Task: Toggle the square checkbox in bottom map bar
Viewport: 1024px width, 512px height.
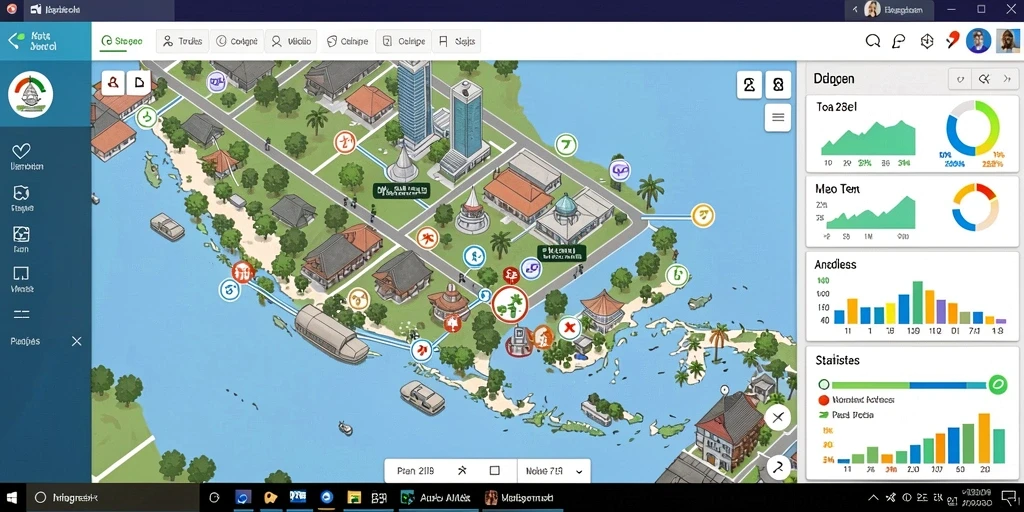Action: [x=494, y=470]
